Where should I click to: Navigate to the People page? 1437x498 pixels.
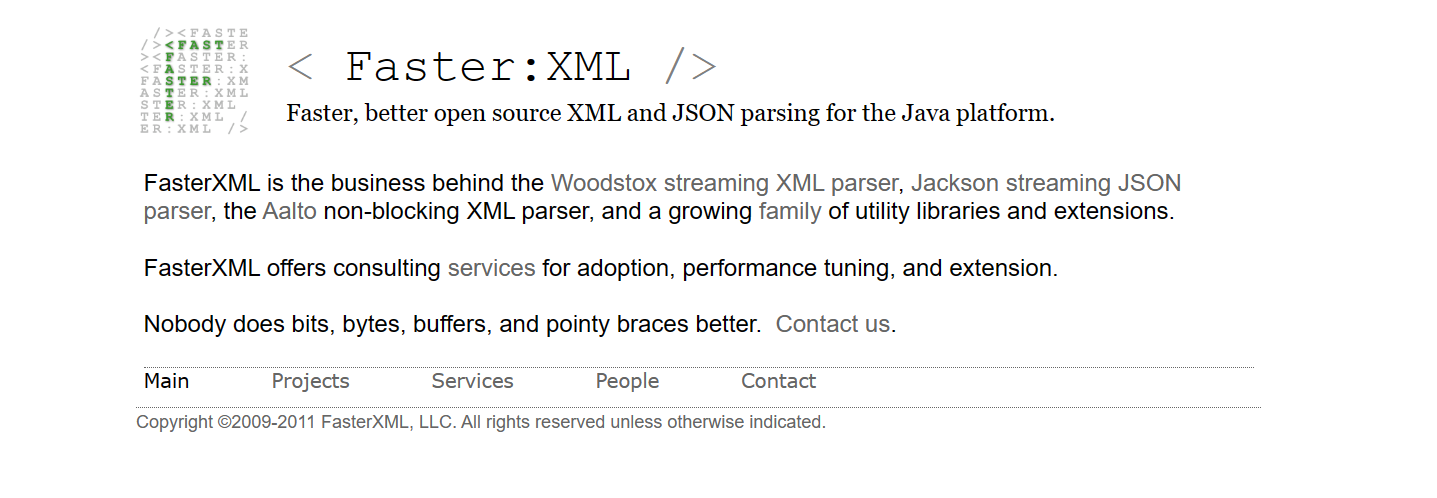tap(627, 381)
